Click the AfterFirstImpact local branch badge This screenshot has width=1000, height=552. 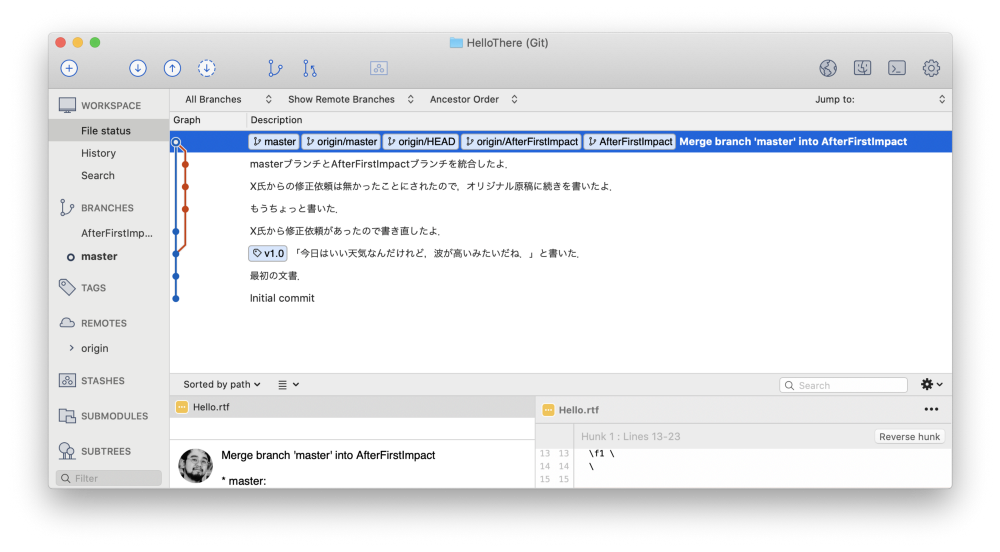point(629,142)
